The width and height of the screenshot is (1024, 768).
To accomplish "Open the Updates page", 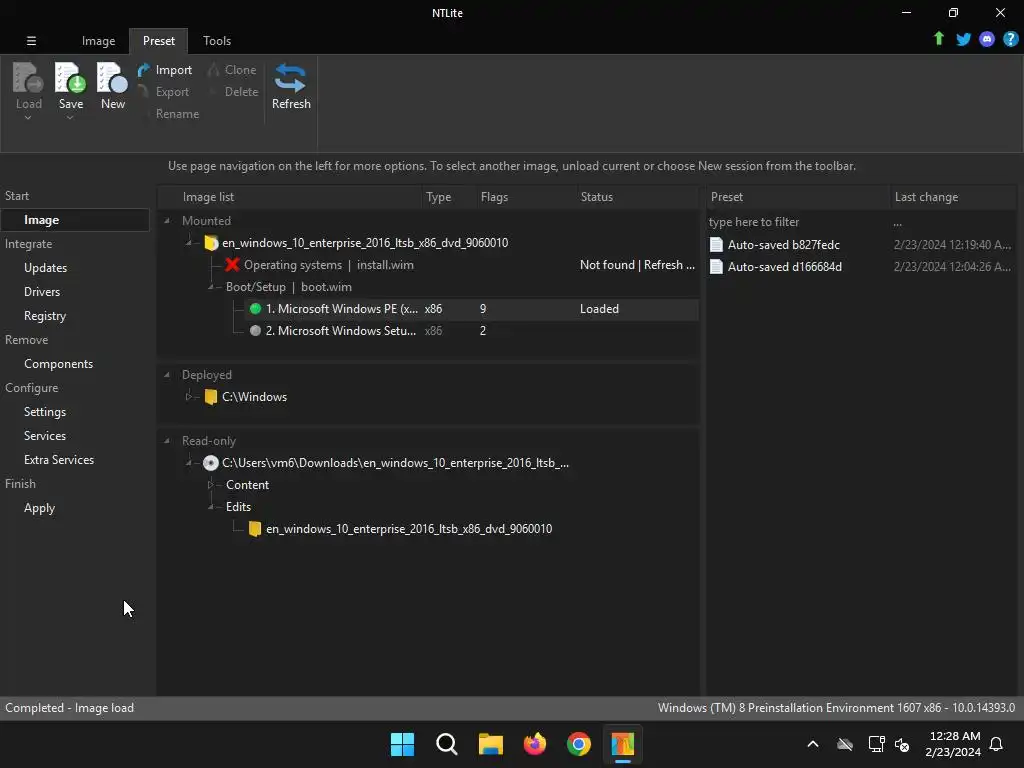I will [45, 268].
